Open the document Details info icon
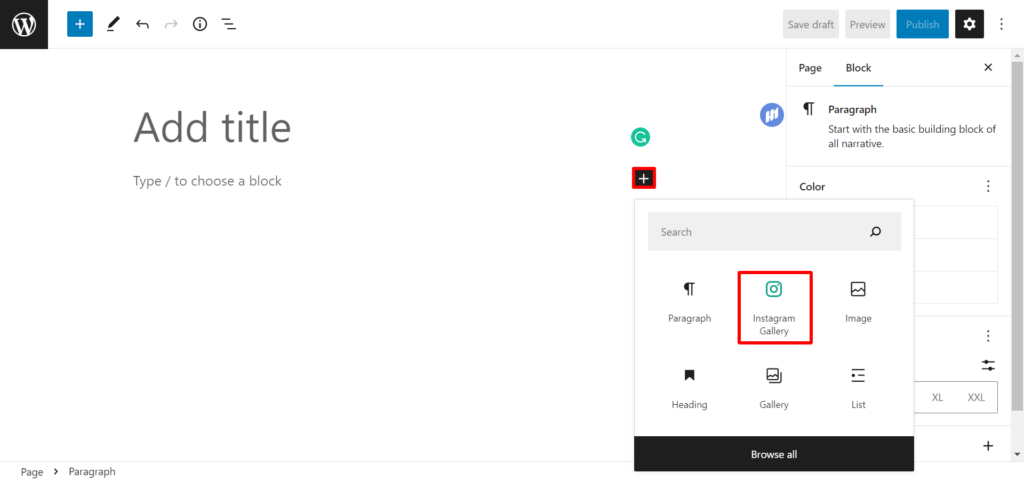The width and height of the screenshot is (1024, 481). (x=200, y=24)
